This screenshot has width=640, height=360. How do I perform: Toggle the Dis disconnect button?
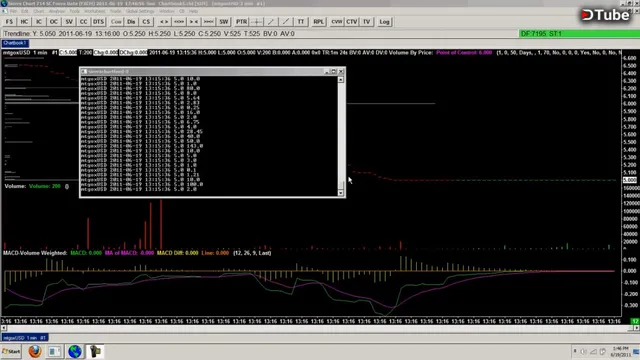(x=131, y=22)
